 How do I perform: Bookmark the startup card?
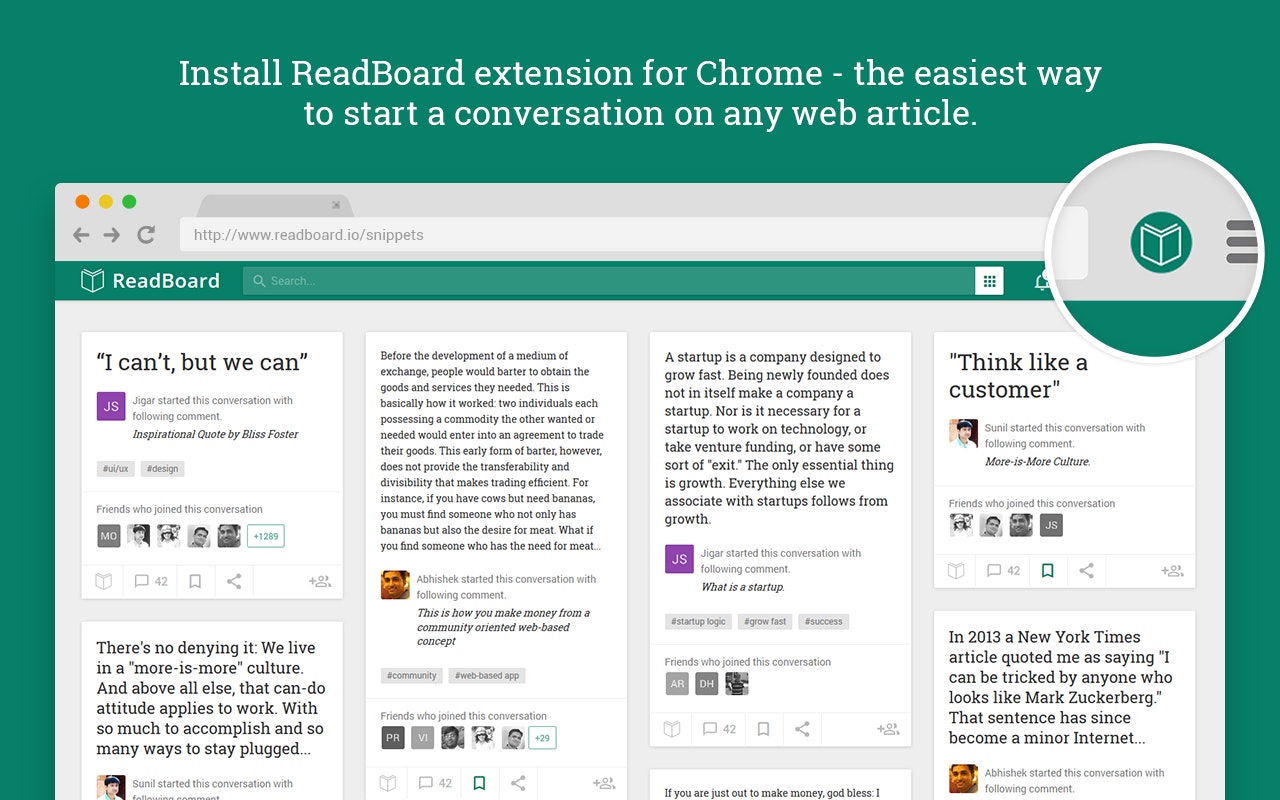(x=763, y=729)
